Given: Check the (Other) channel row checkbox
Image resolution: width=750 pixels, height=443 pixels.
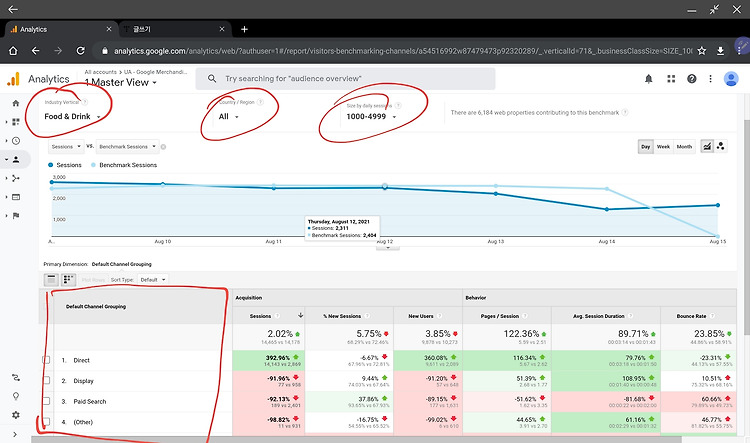Looking at the screenshot, I should [x=46, y=422].
